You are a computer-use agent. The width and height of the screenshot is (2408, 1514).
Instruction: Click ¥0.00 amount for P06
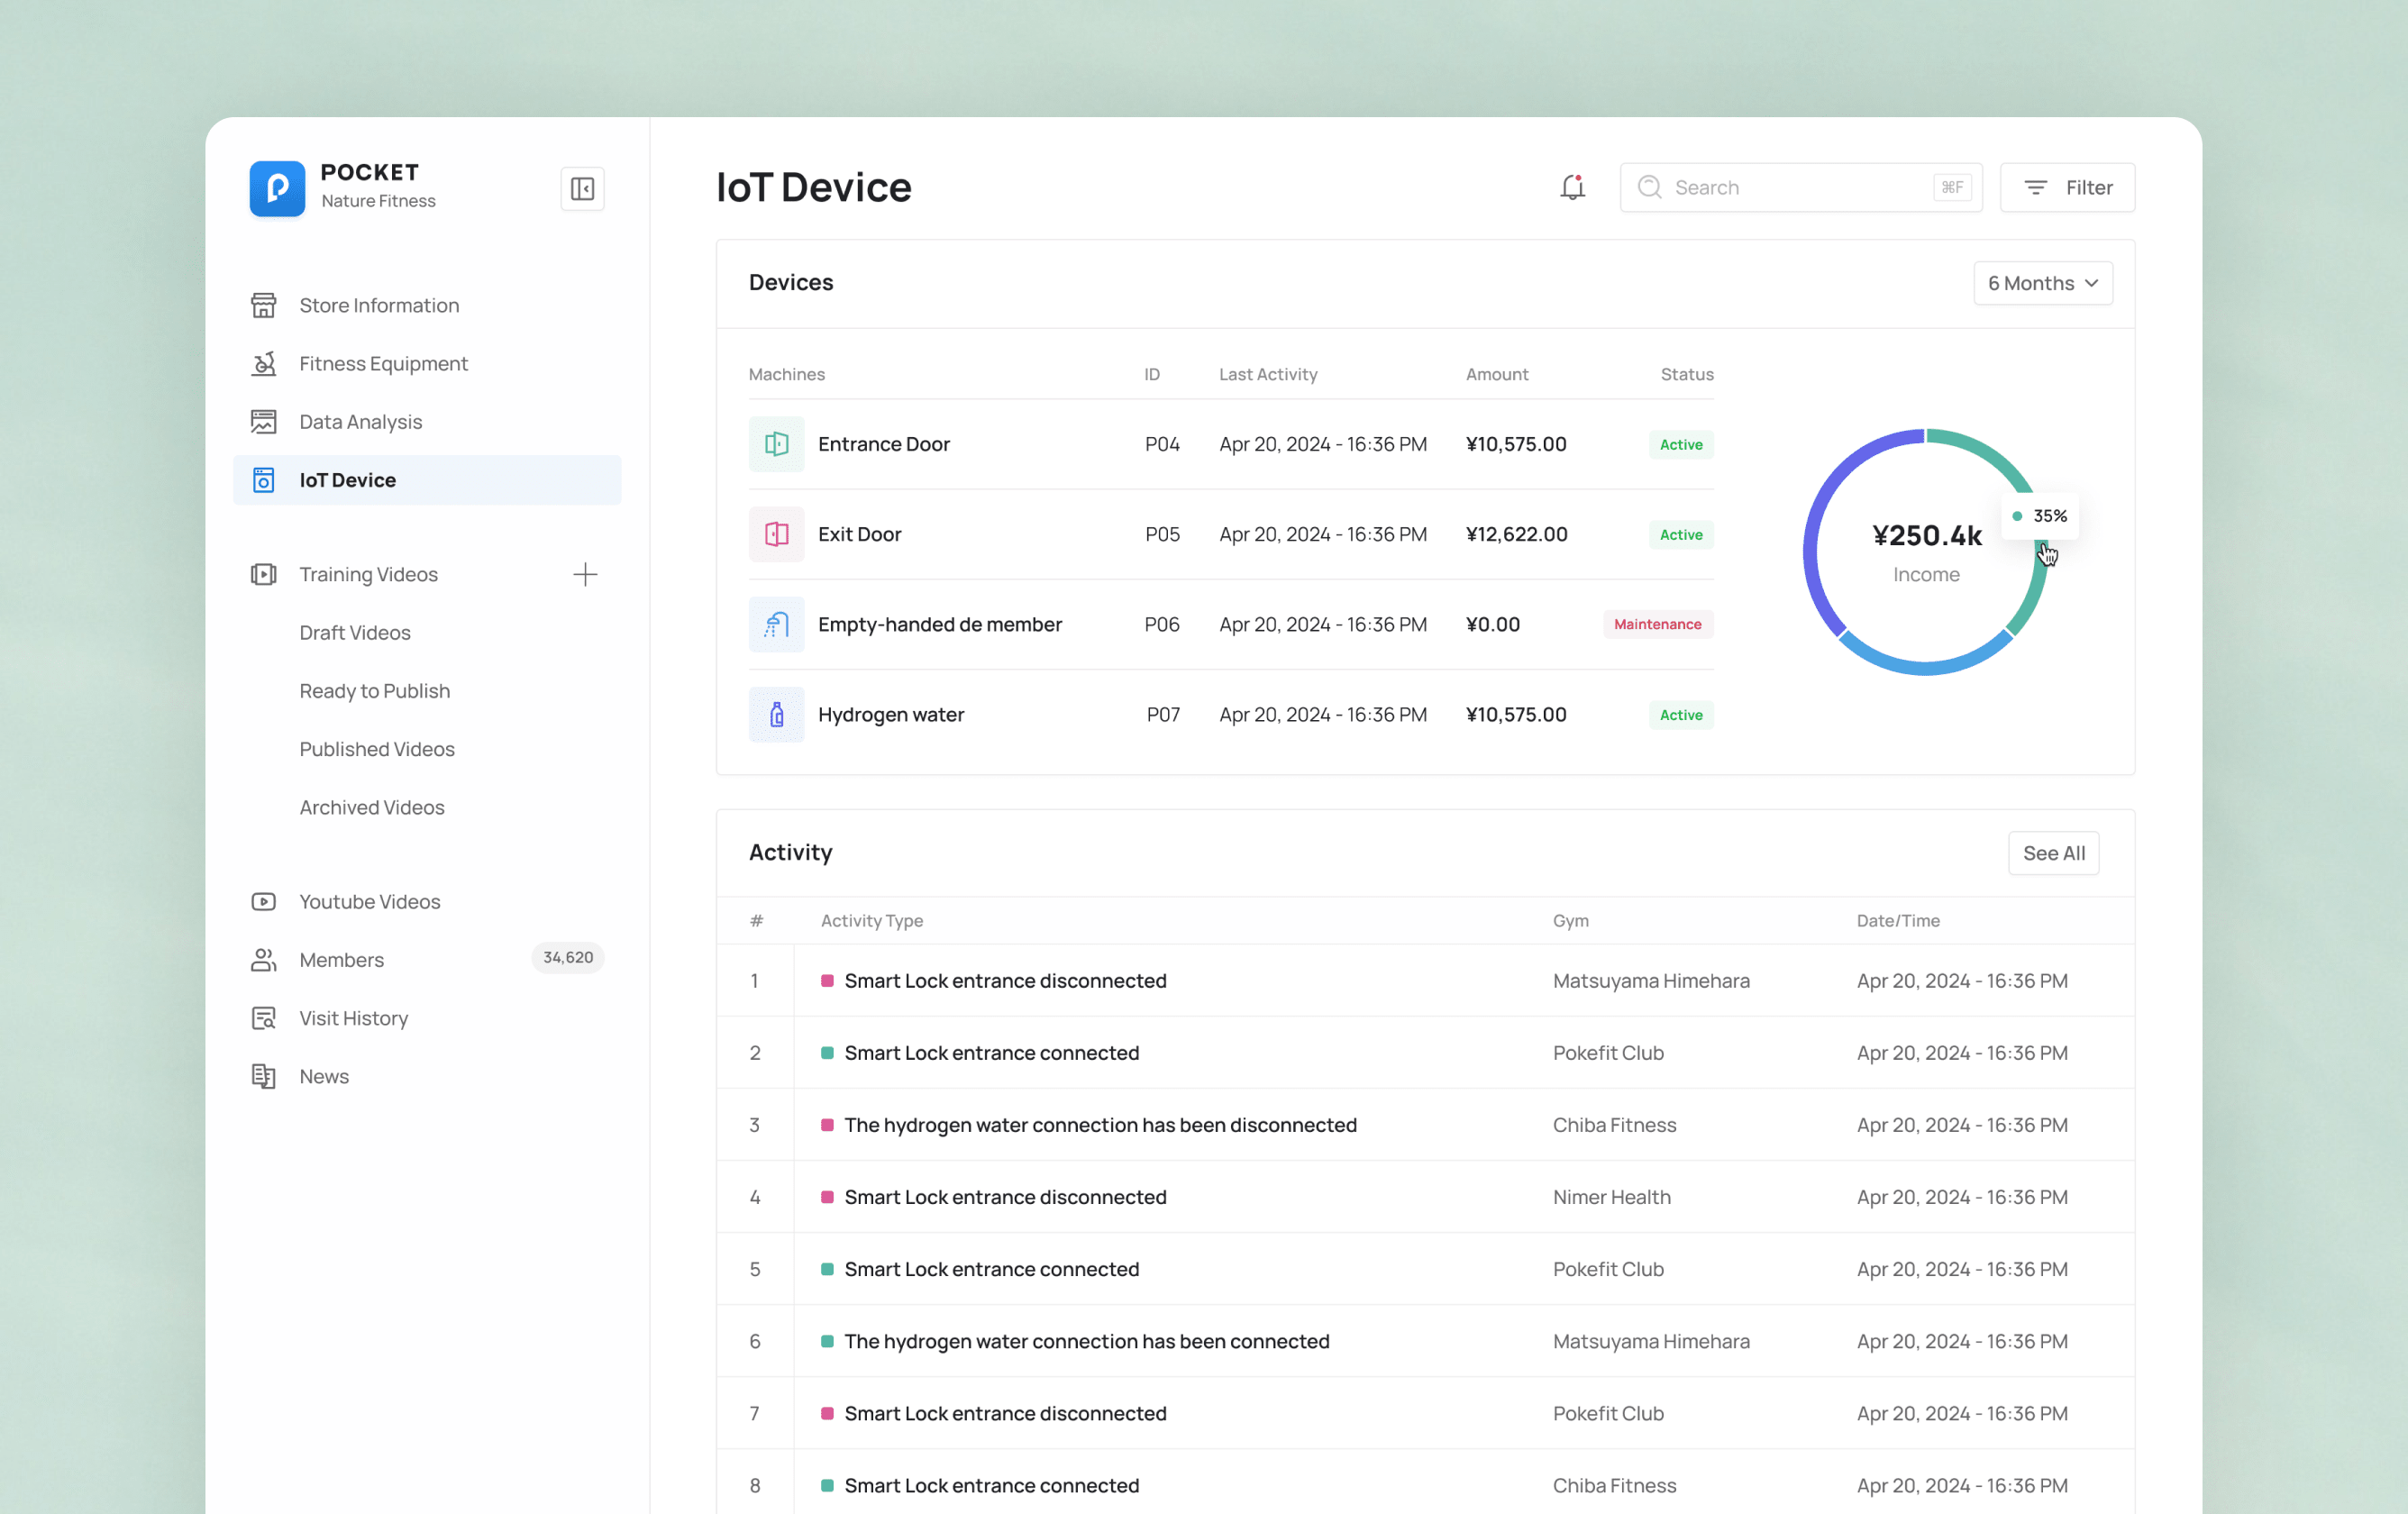coord(1492,624)
